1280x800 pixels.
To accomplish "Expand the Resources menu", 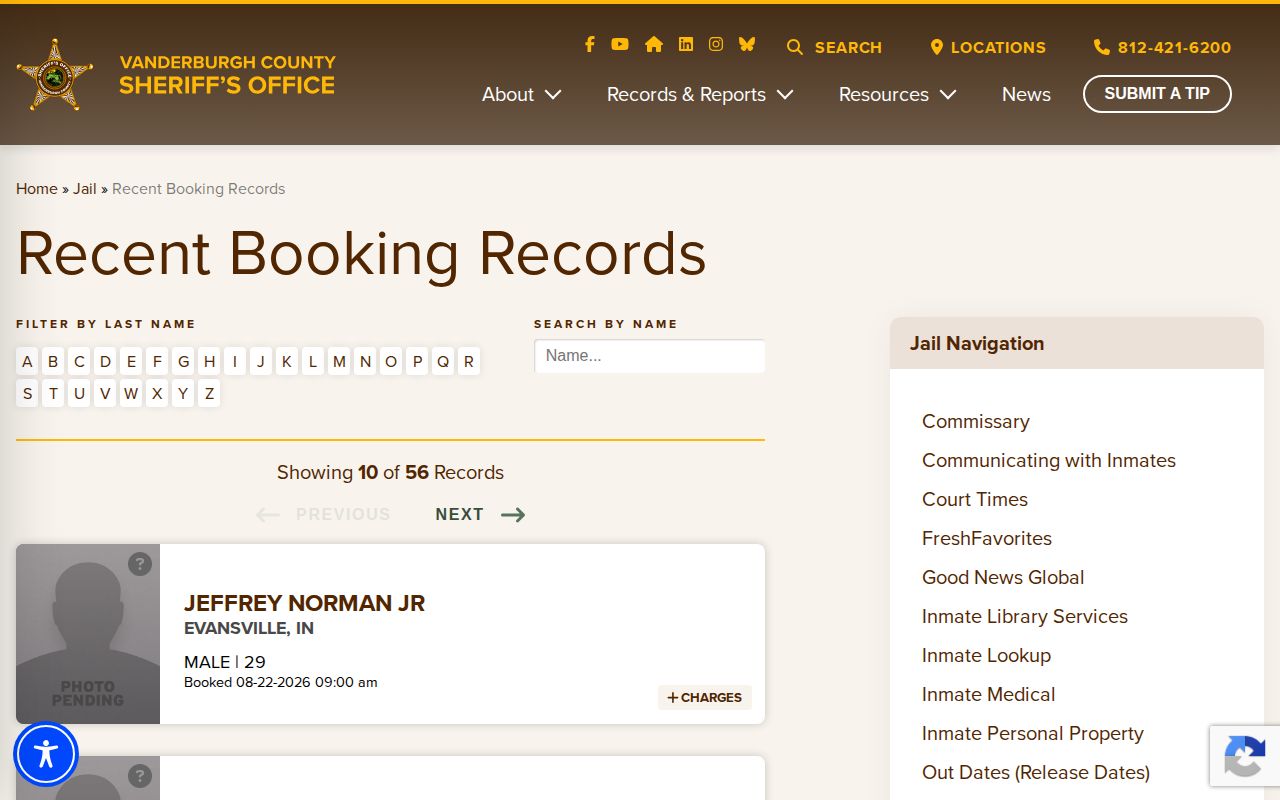I will click(x=898, y=94).
